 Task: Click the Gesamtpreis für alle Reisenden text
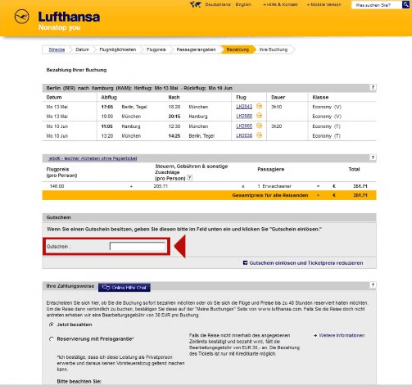coord(270,195)
